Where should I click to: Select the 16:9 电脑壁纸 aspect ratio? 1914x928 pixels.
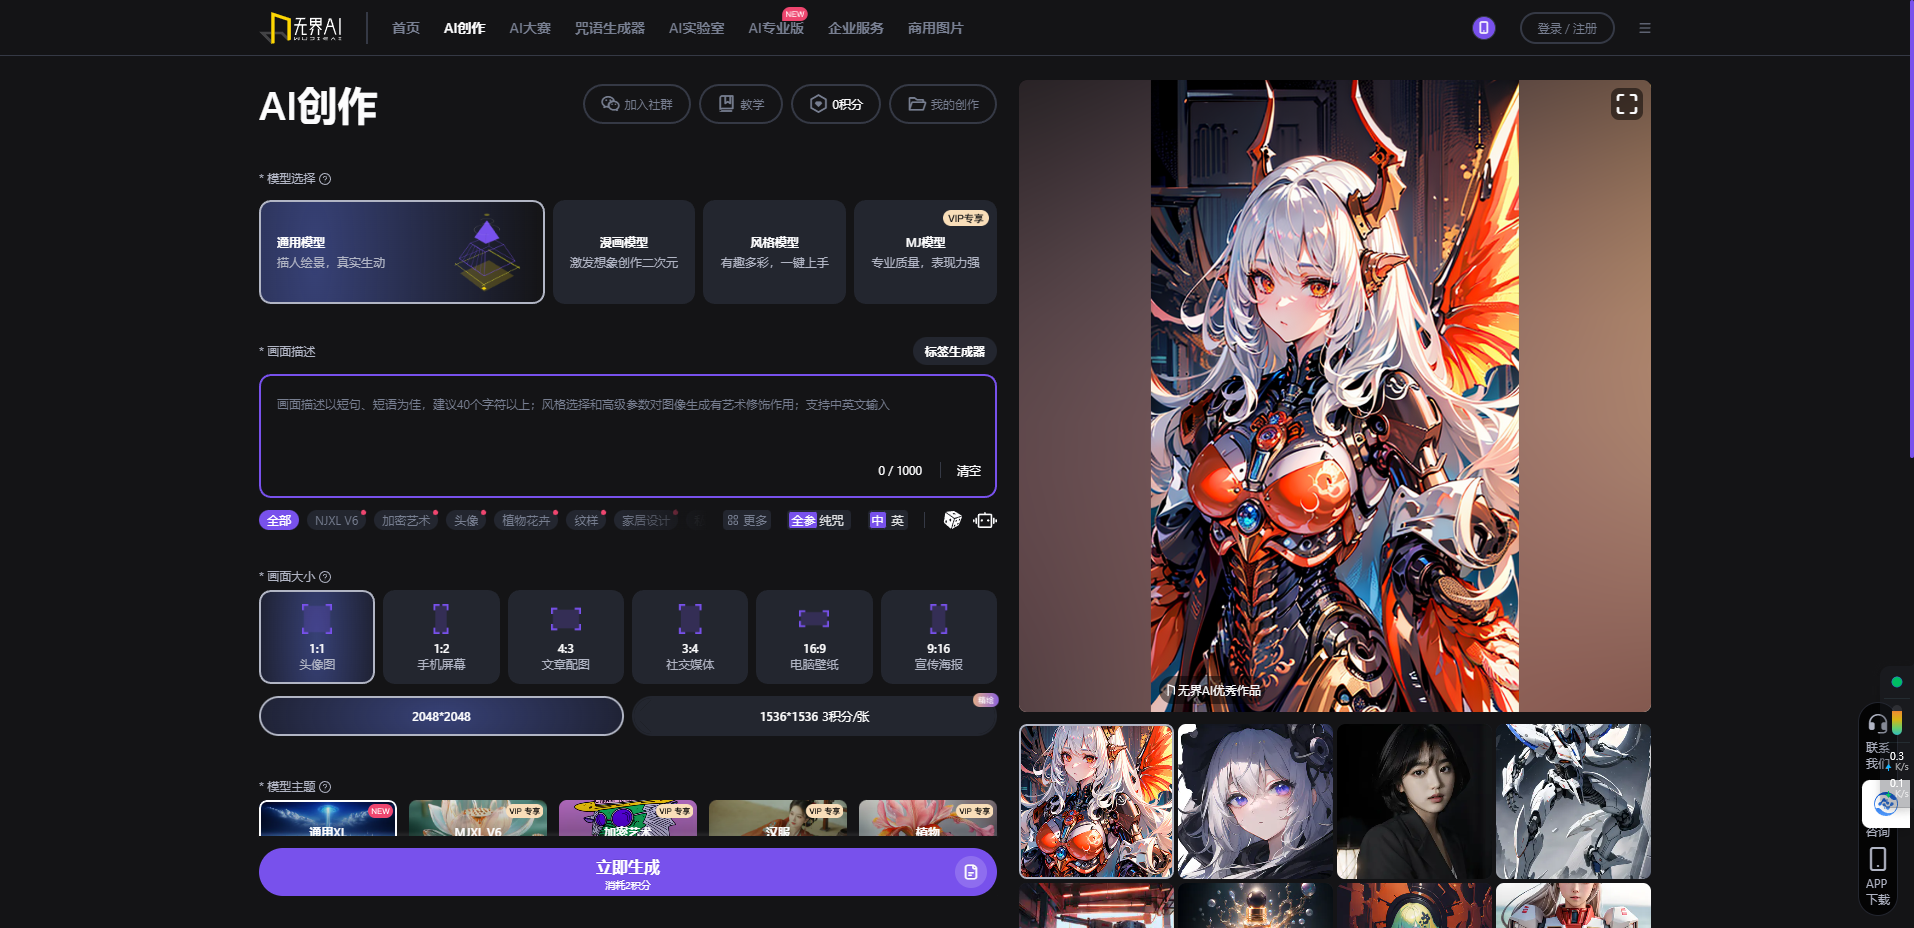[814, 637]
